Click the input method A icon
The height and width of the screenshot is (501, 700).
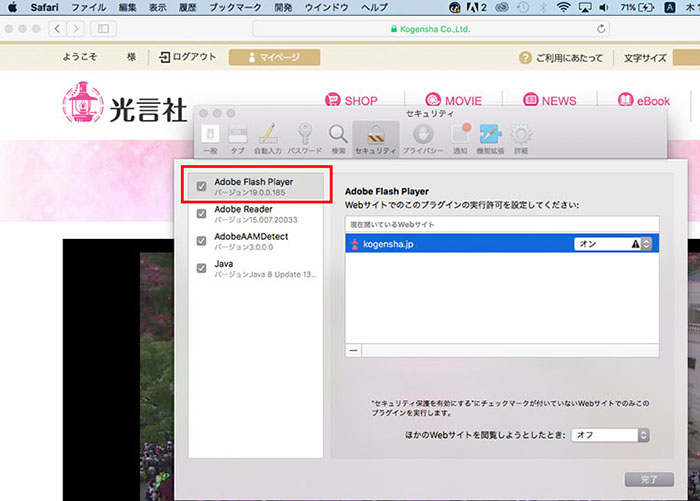click(670, 7)
